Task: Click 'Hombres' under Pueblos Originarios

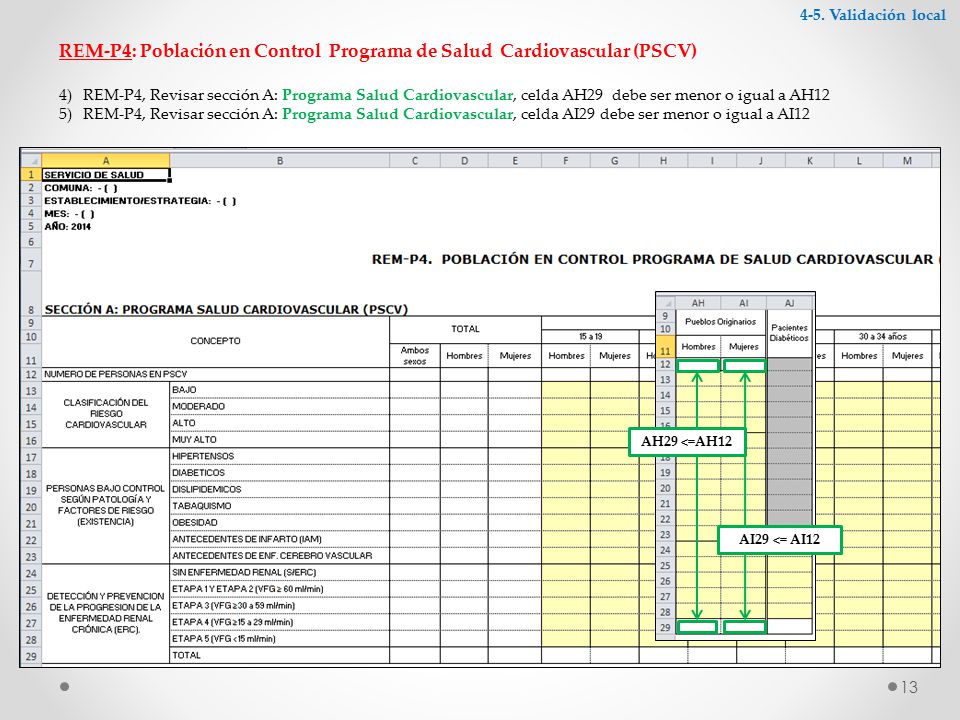Action: click(x=698, y=347)
